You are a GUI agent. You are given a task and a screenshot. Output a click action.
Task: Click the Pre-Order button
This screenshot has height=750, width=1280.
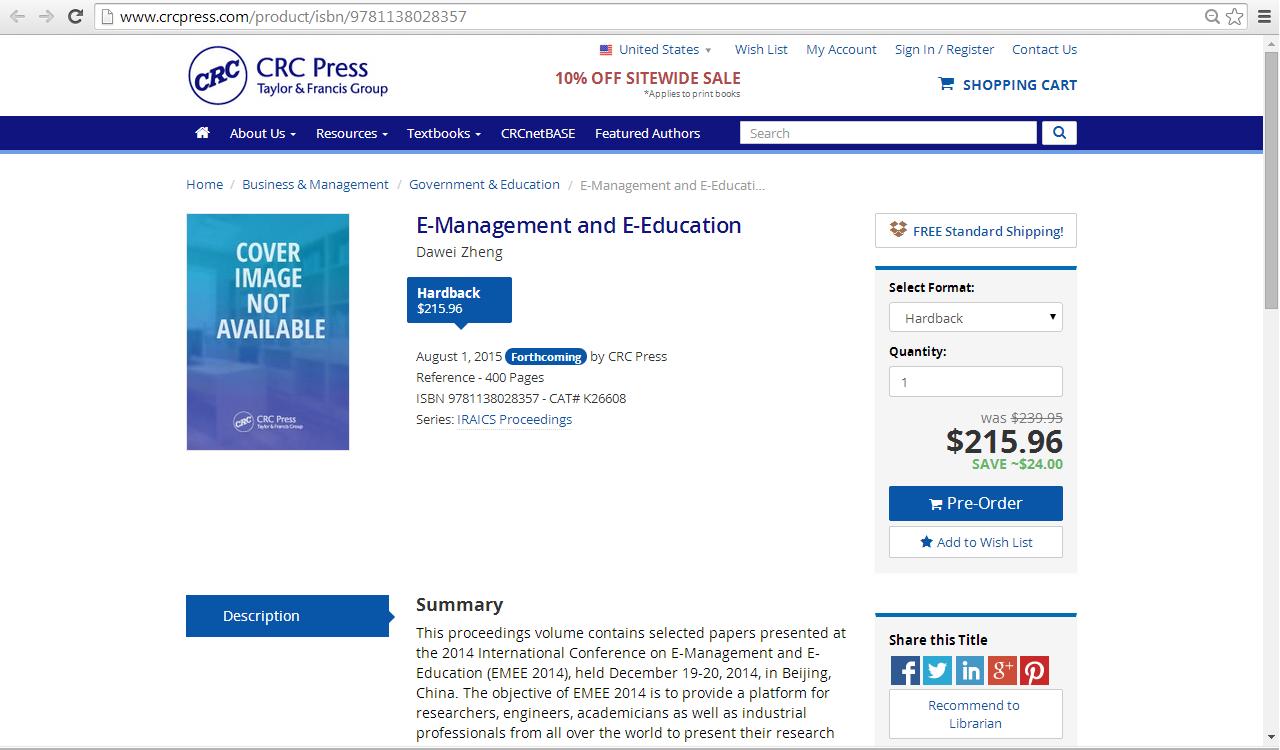[x=975, y=504]
